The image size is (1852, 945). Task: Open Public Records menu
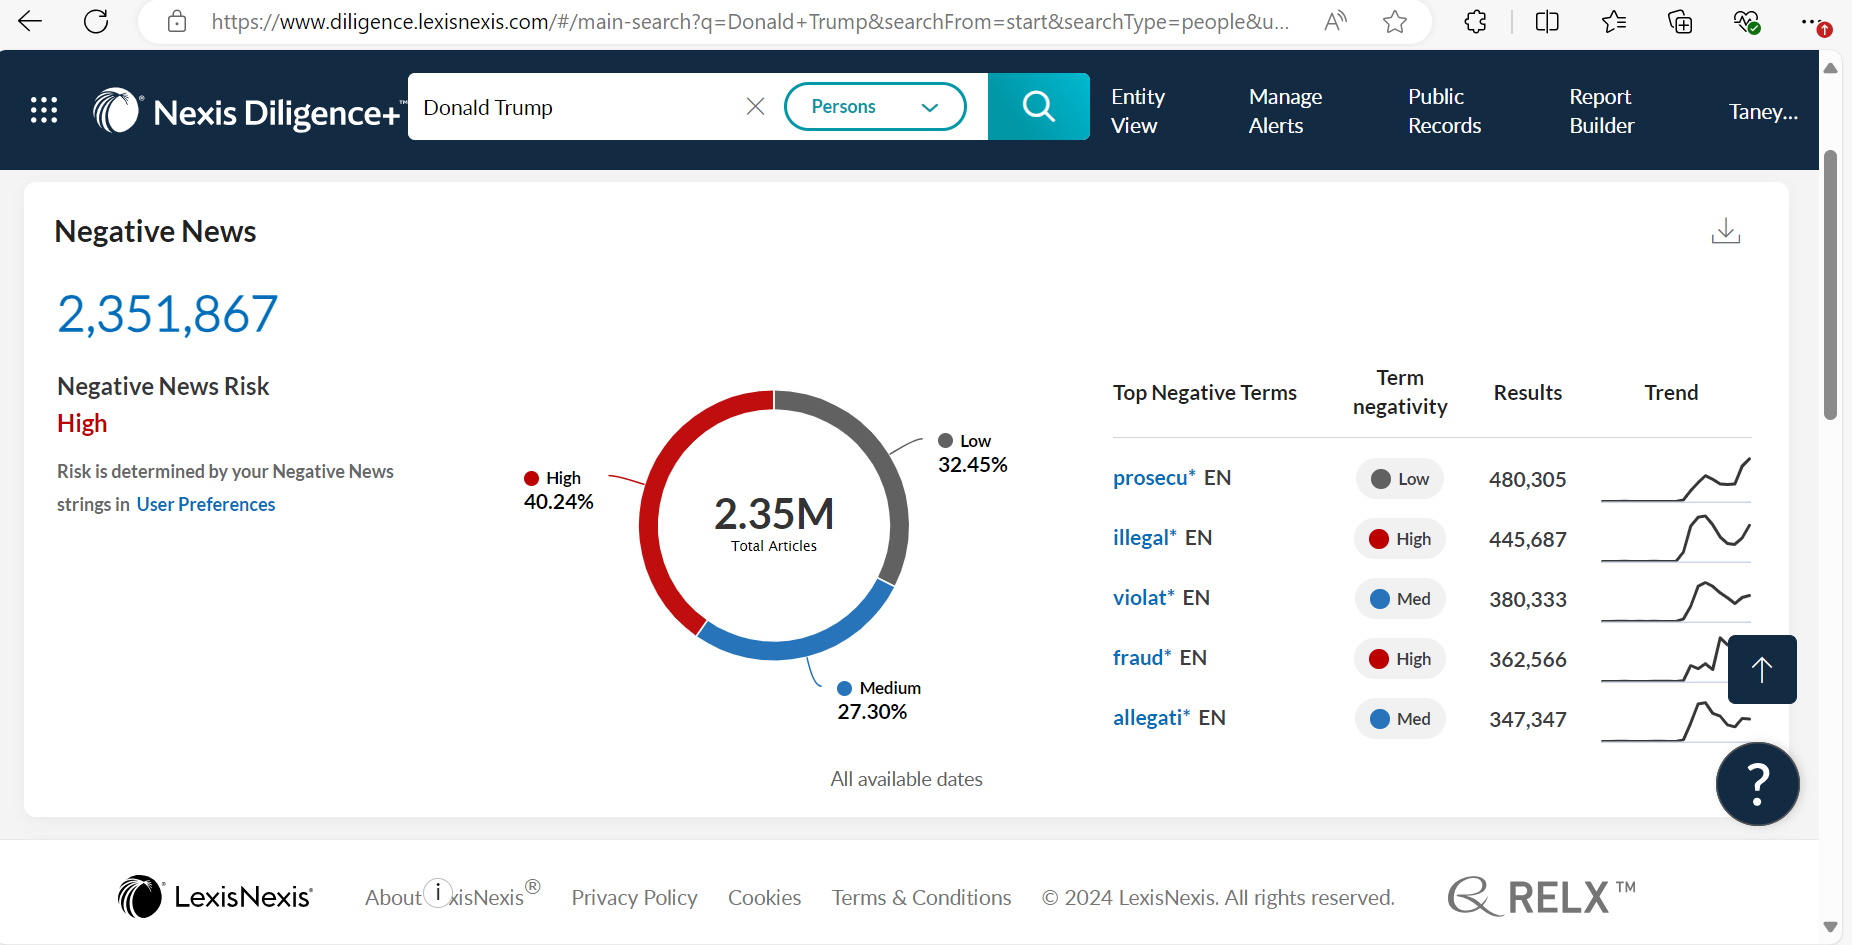coord(1444,111)
